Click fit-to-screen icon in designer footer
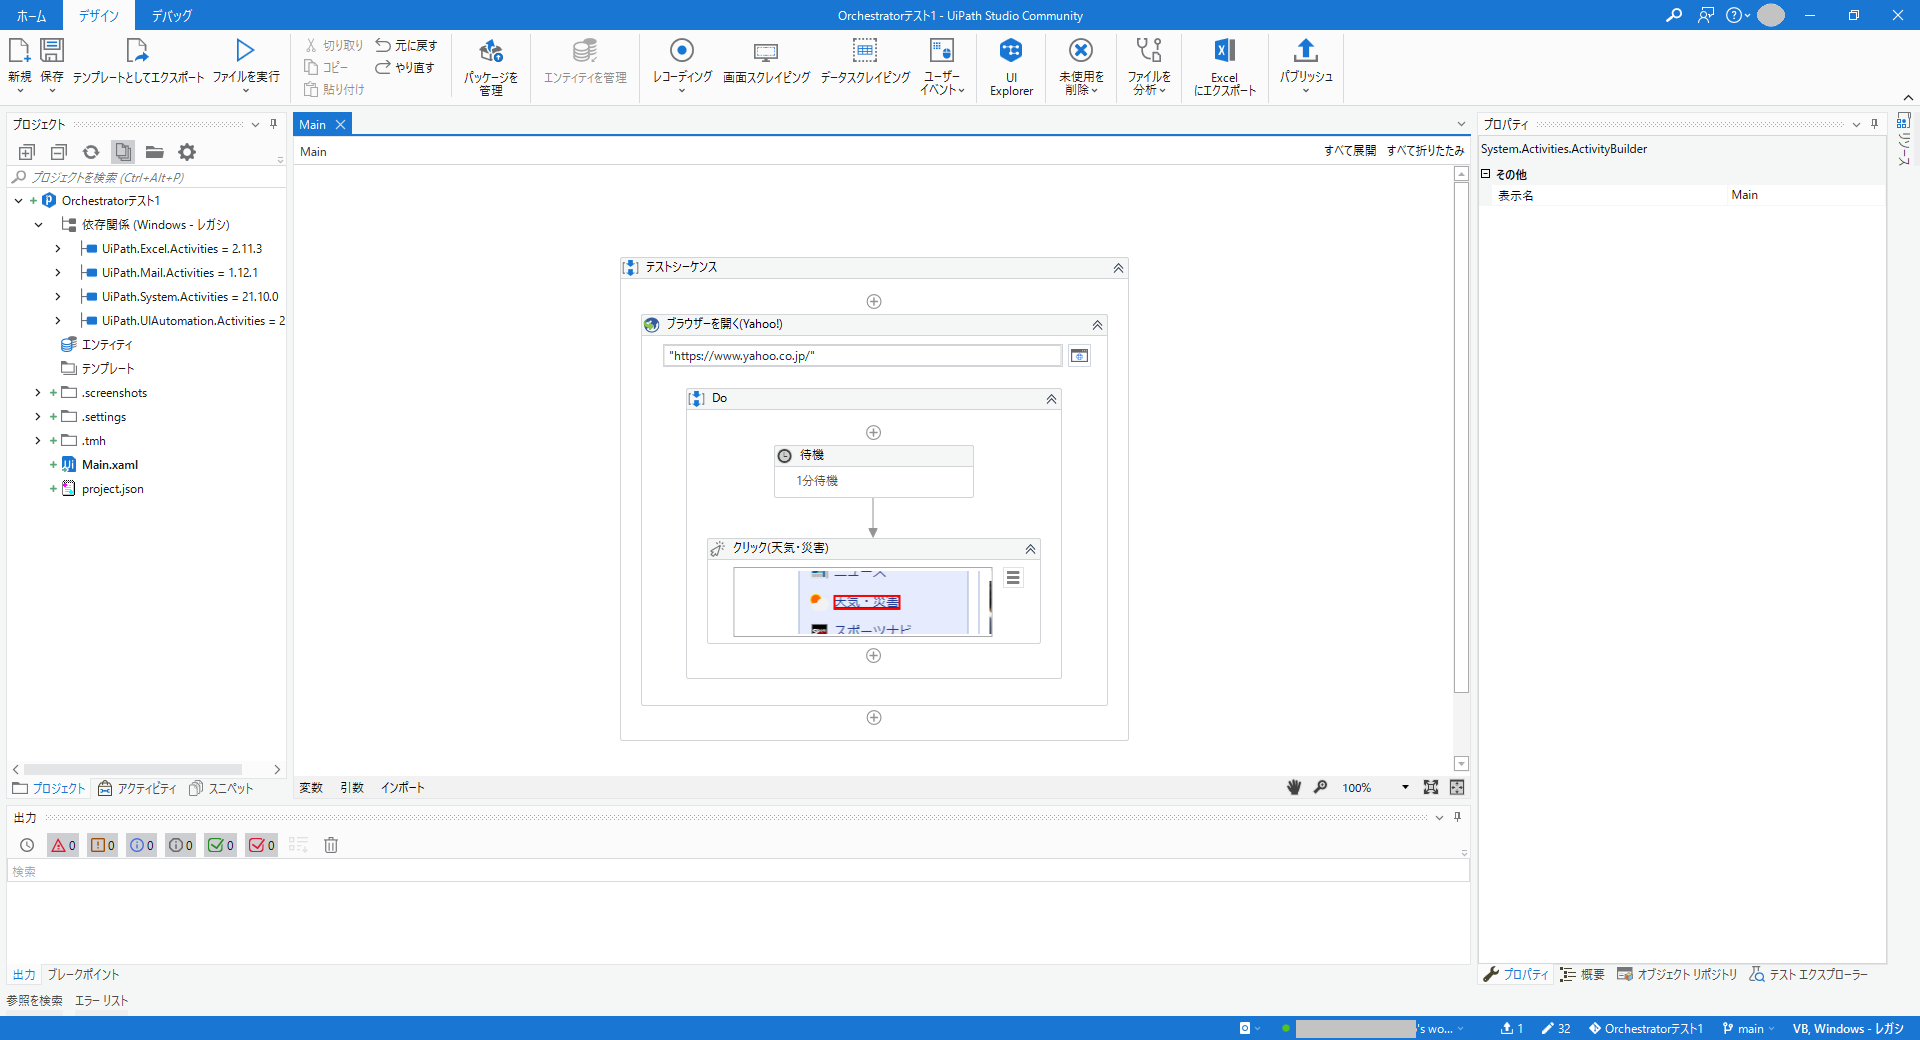The height and width of the screenshot is (1040, 1920). [x=1431, y=787]
